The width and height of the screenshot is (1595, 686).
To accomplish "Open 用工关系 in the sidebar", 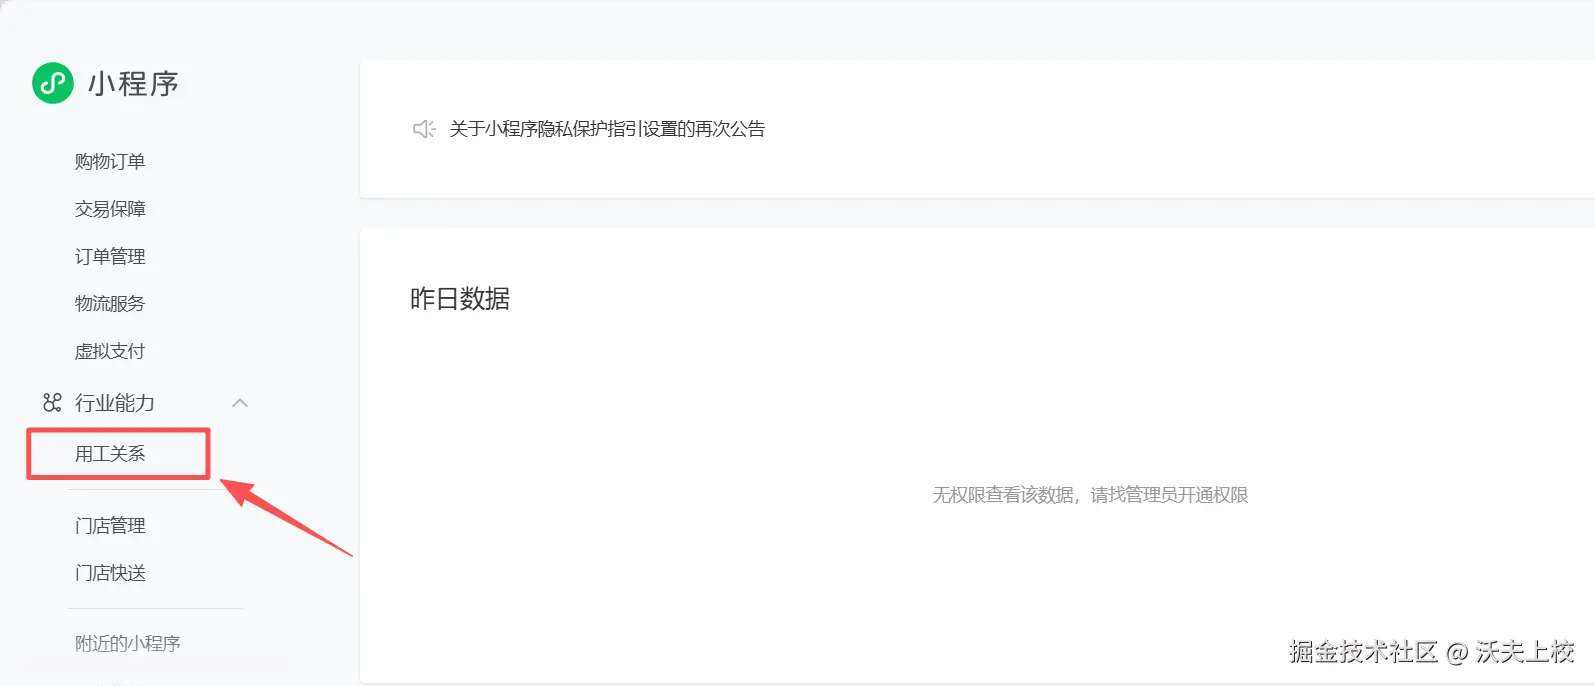I will coord(110,454).
